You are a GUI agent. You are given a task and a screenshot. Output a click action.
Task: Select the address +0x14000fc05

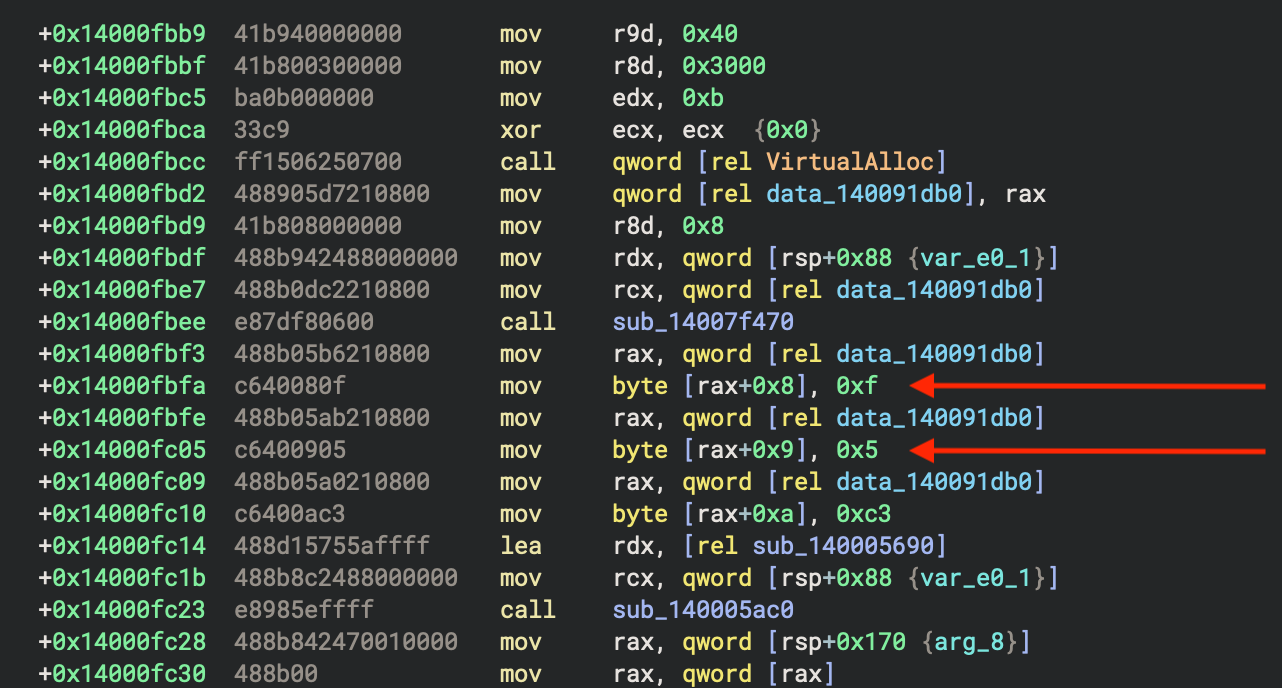point(122,450)
